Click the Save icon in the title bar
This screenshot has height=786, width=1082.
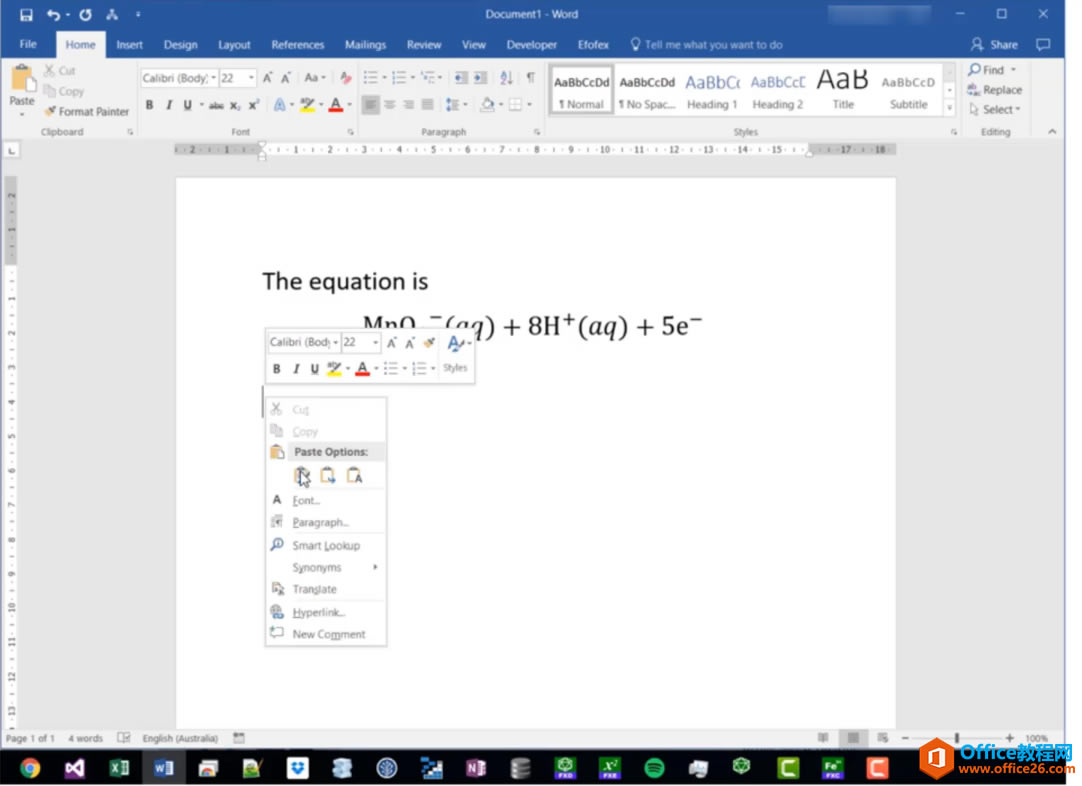point(26,14)
